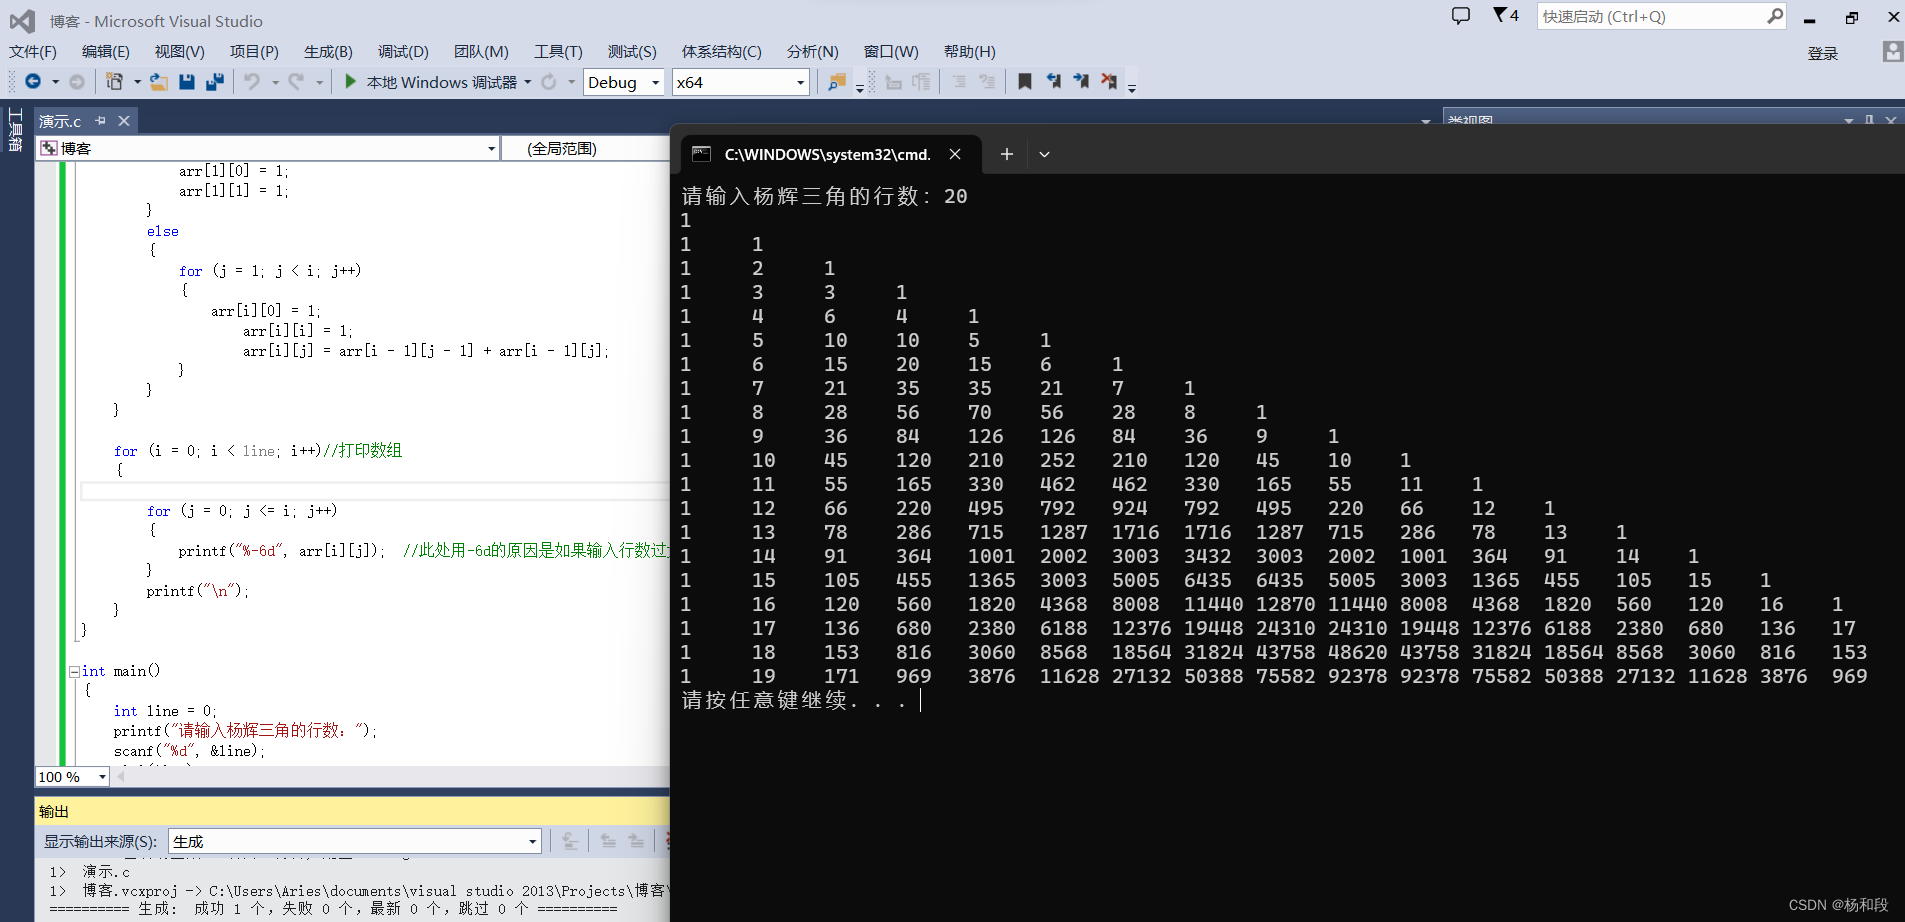Click the refresh/restart icon next to debugger

(549, 82)
